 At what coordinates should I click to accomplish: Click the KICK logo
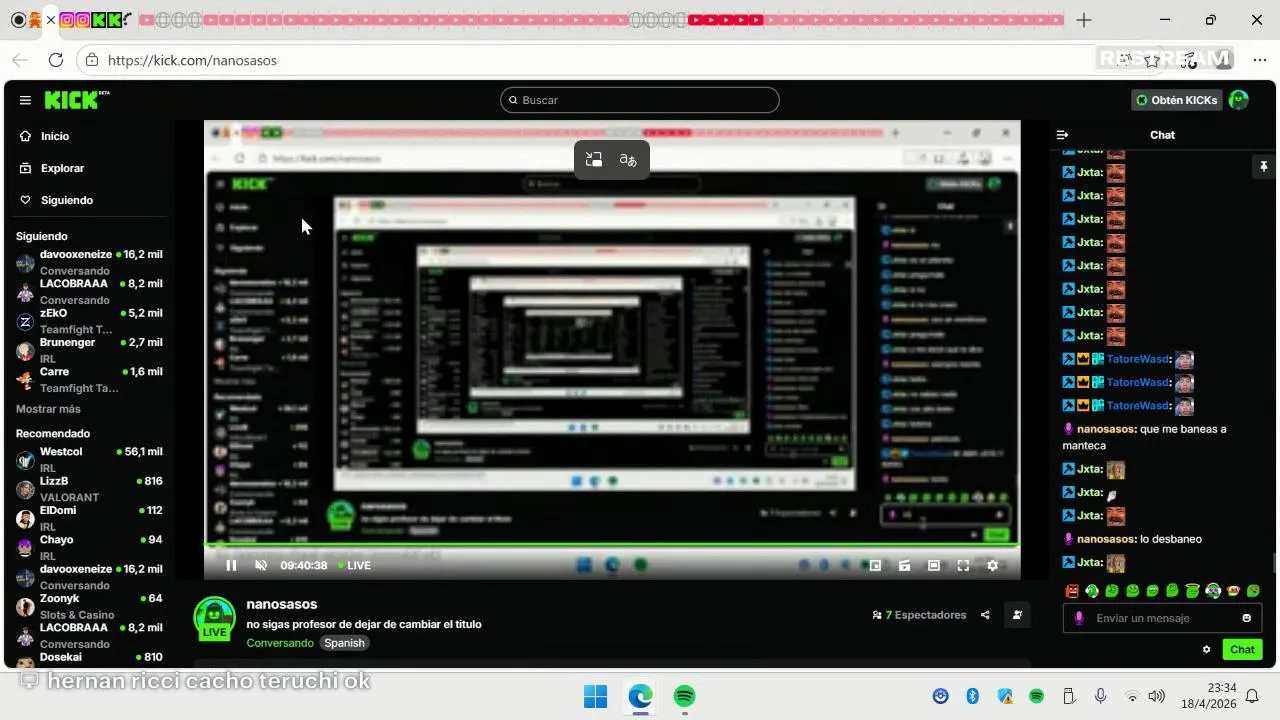click(76, 100)
